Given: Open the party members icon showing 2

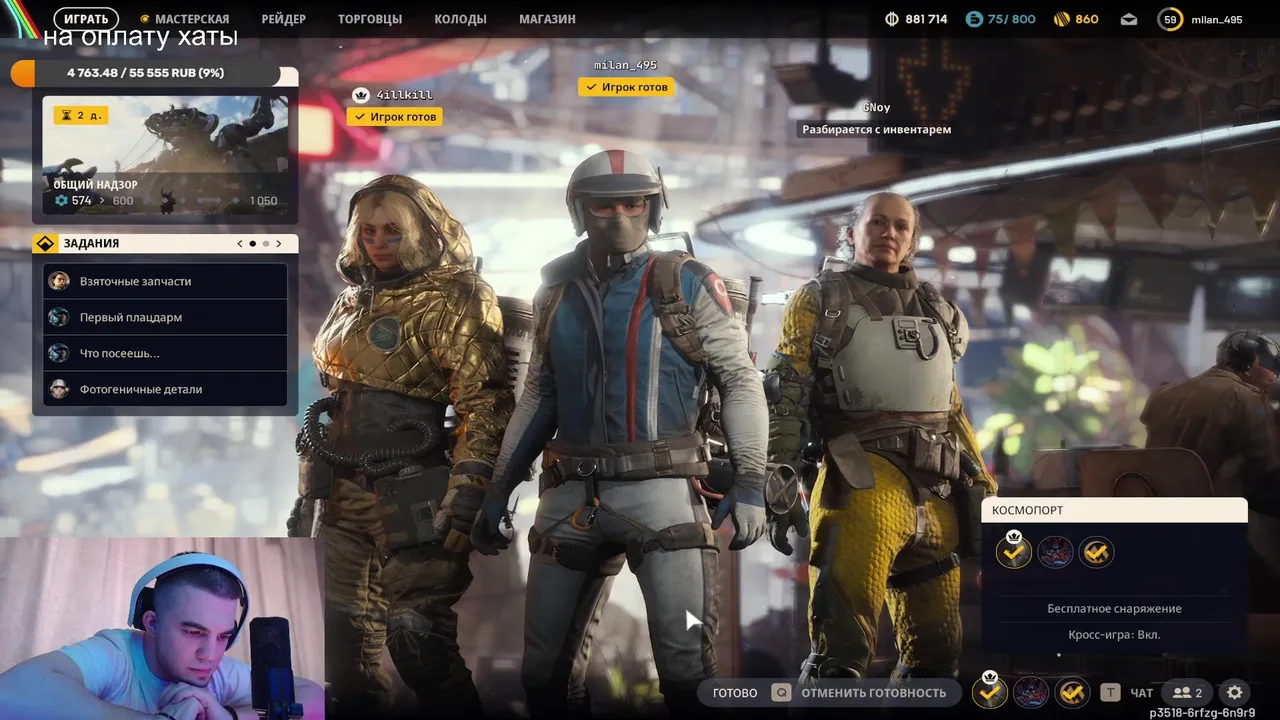Looking at the screenshot, I should (x=1187, y=692).
